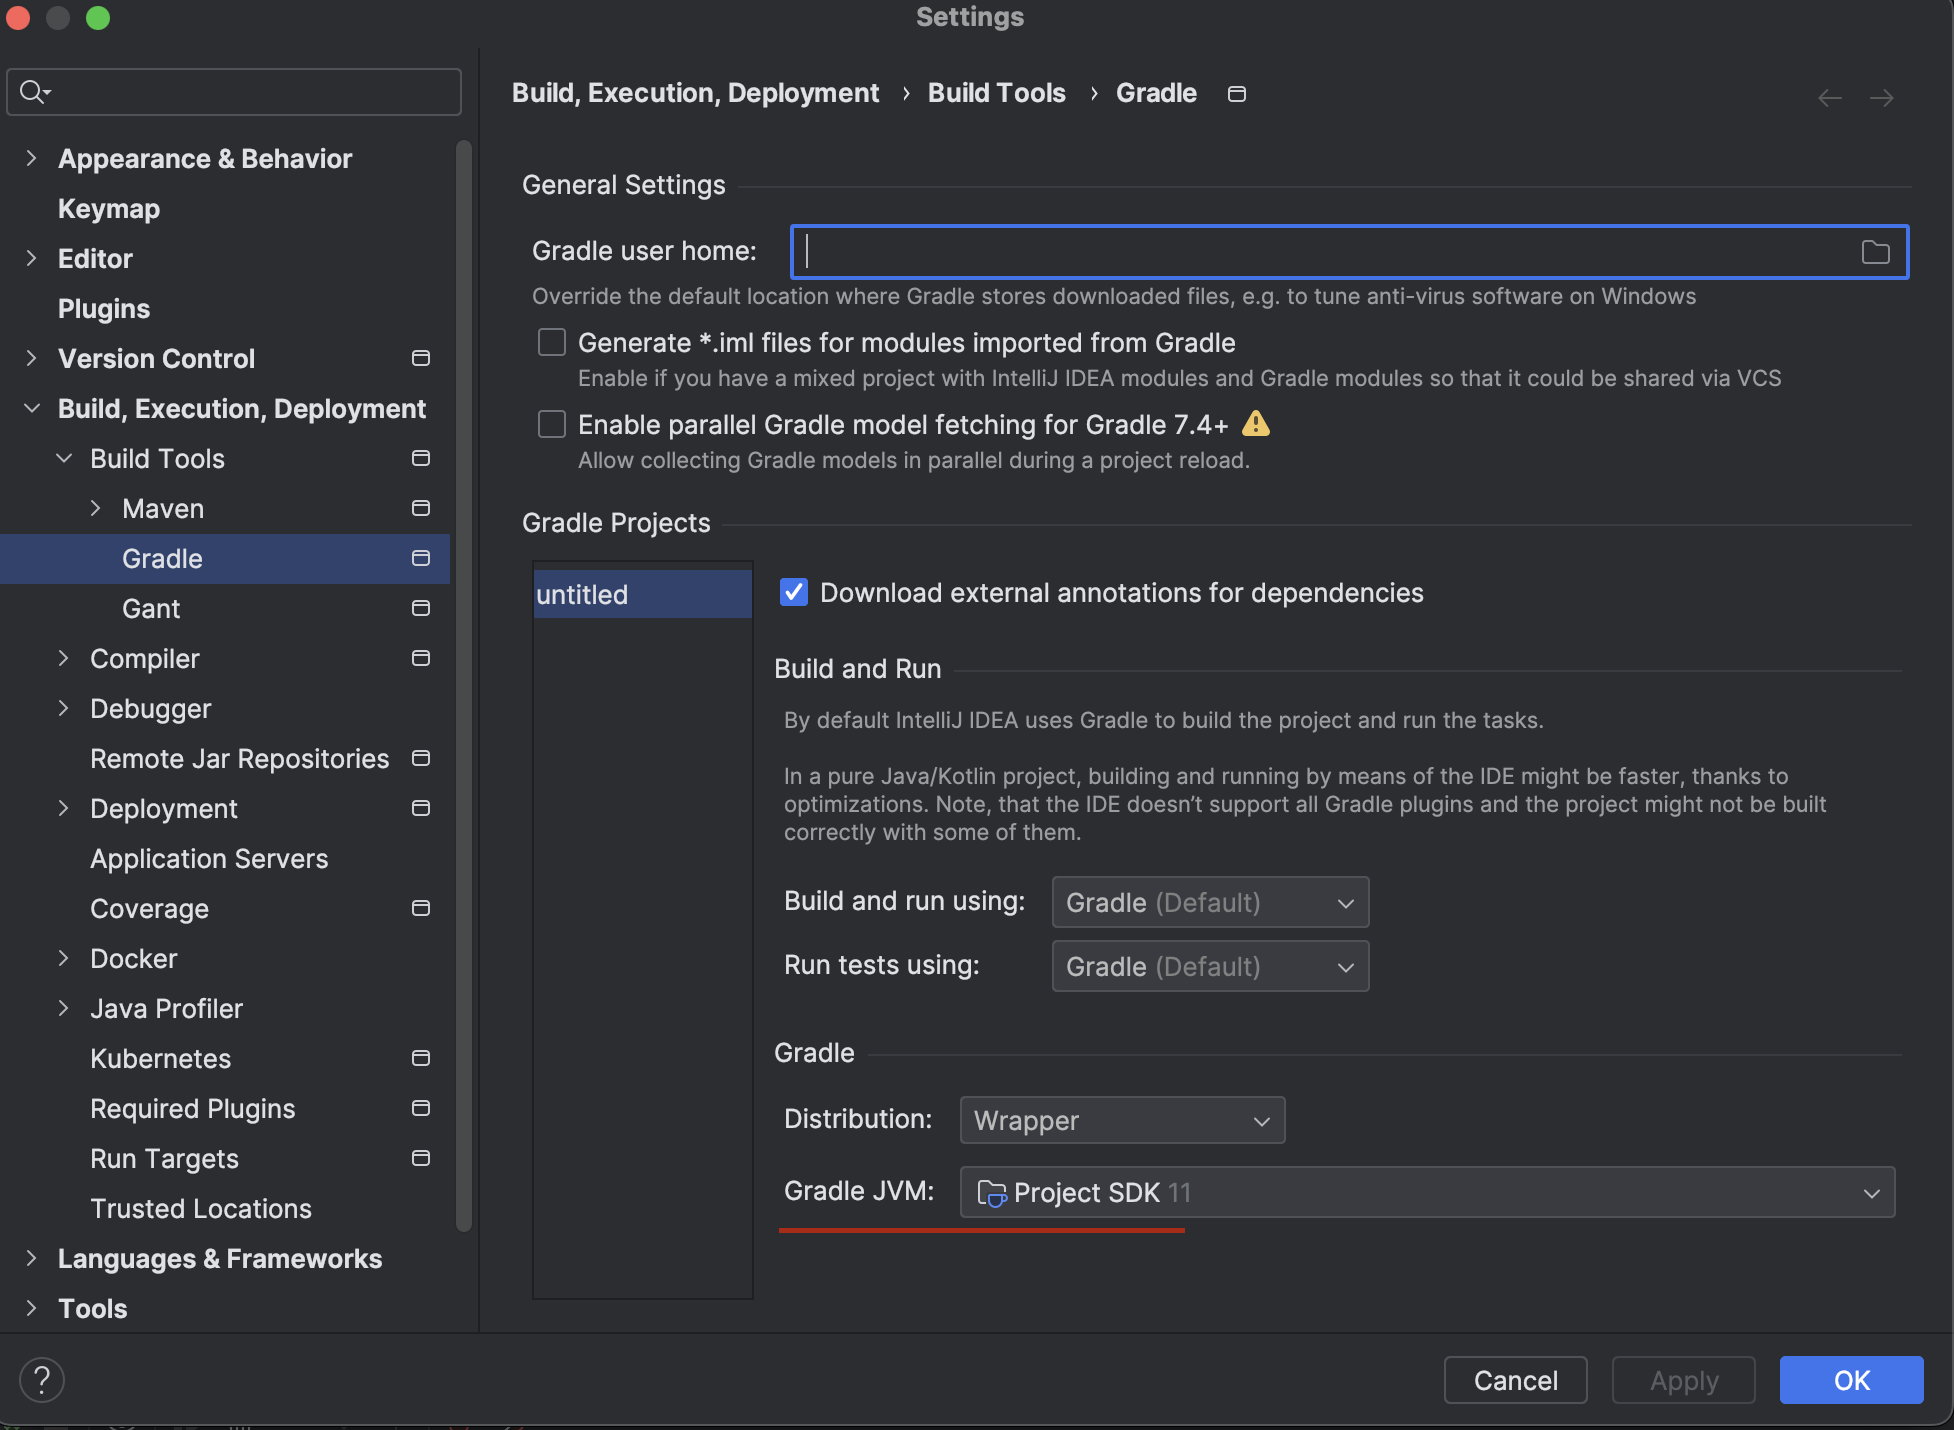Click the project icon next to Required Plugins
Image resolution: width=1954 pixels, height=1430 pixels.
click(421, 1108)
